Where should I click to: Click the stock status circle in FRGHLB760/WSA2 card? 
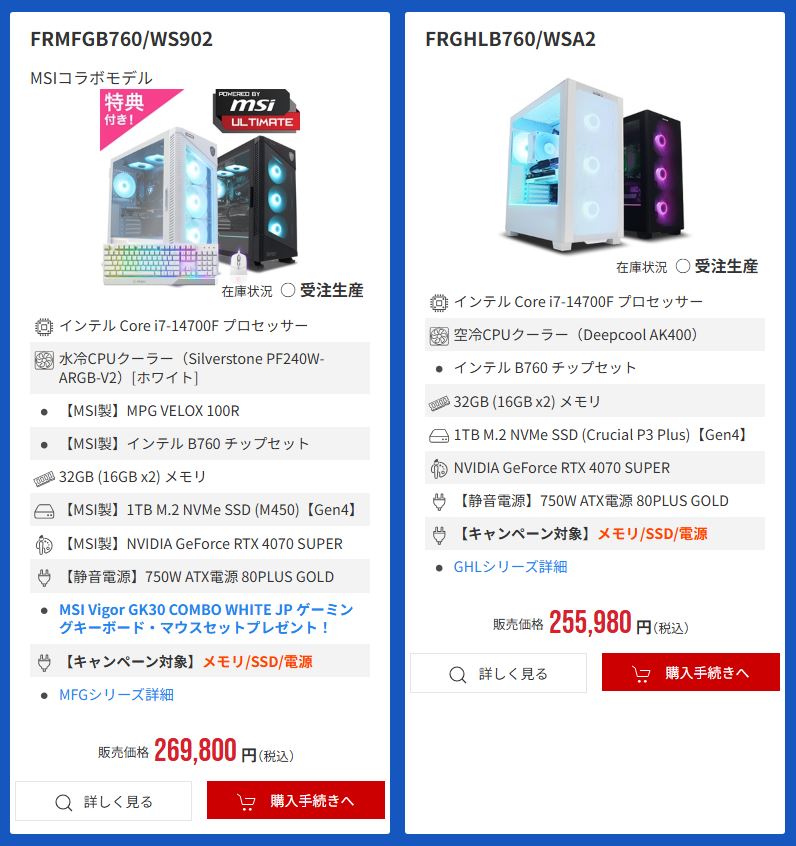[x=683, y=266]
